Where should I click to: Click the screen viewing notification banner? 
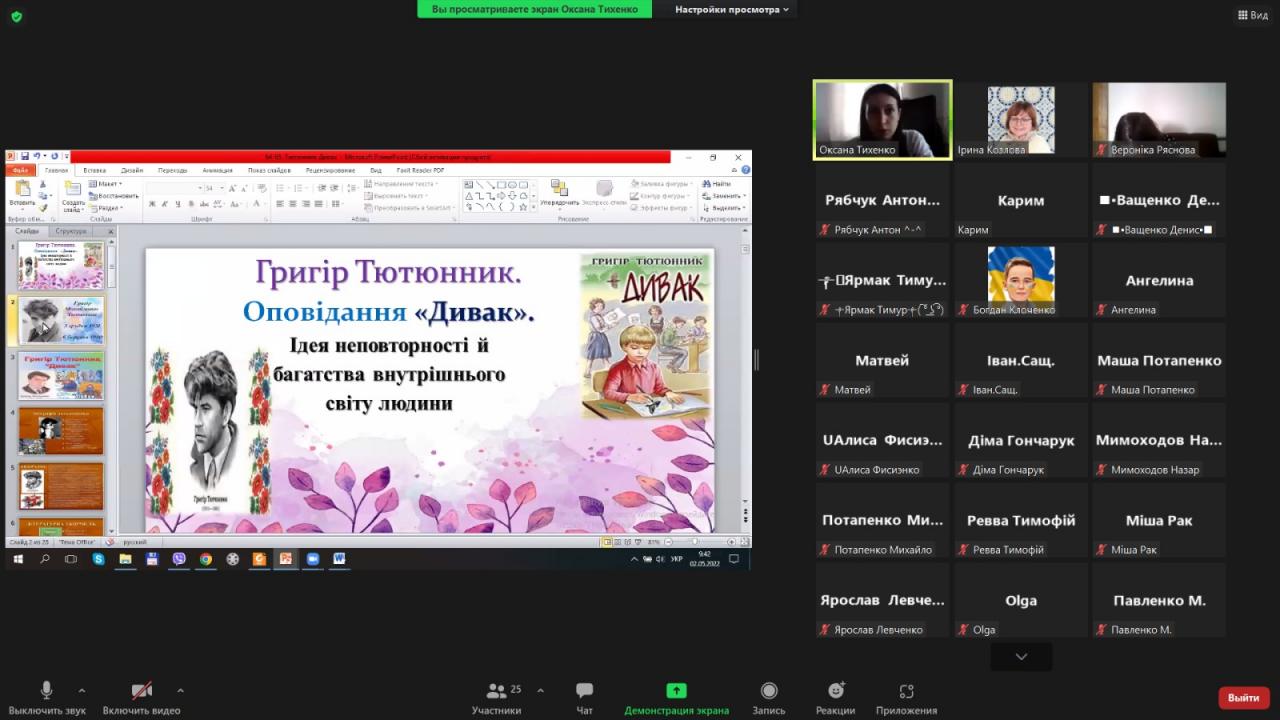(534, 9)
